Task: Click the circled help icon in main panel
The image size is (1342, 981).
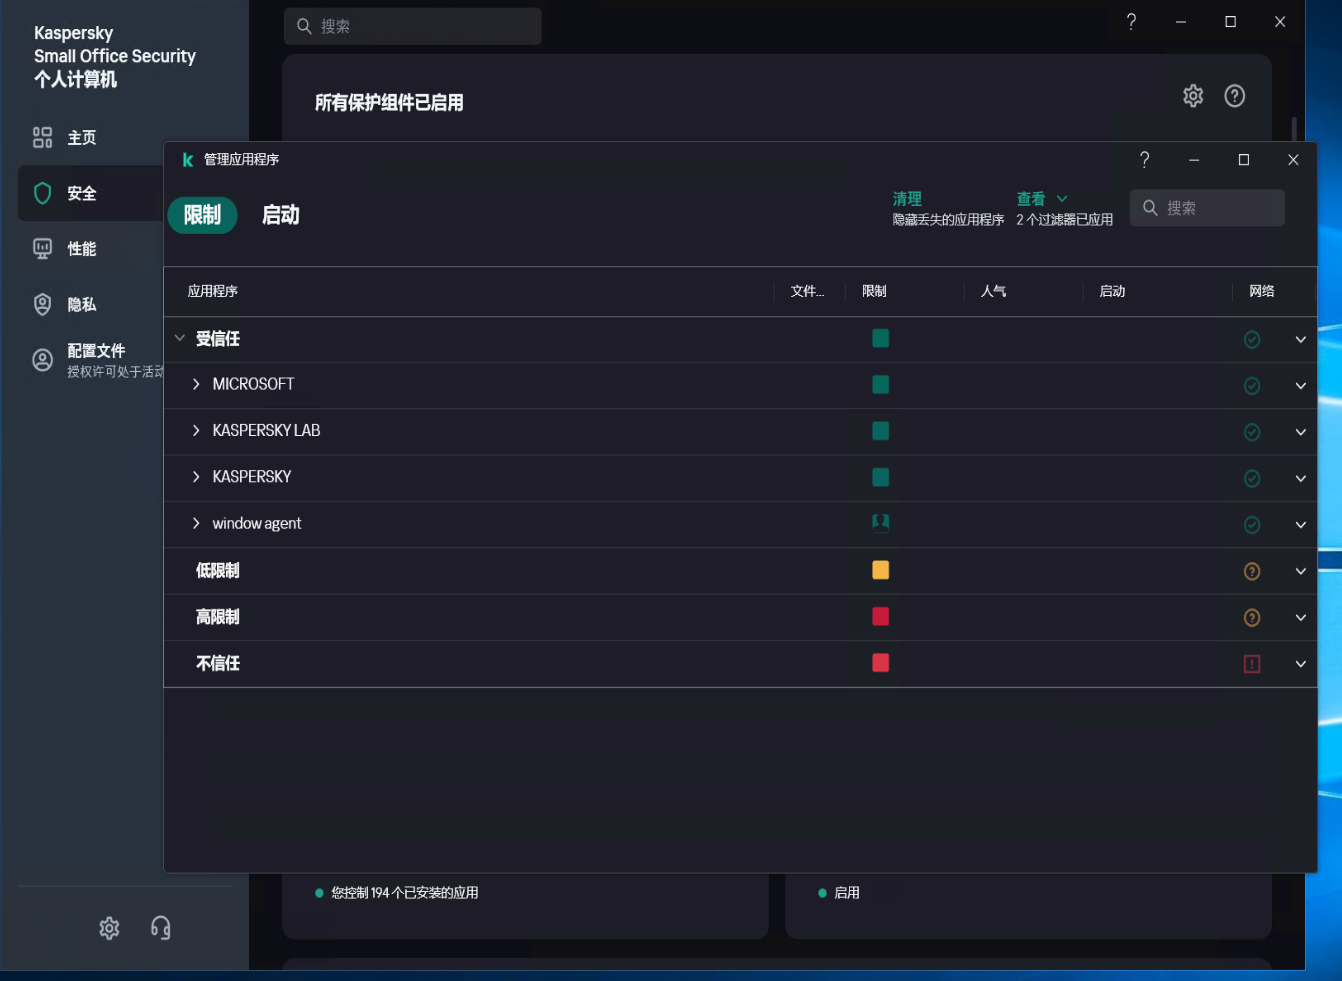Action: pos(1235,96)
